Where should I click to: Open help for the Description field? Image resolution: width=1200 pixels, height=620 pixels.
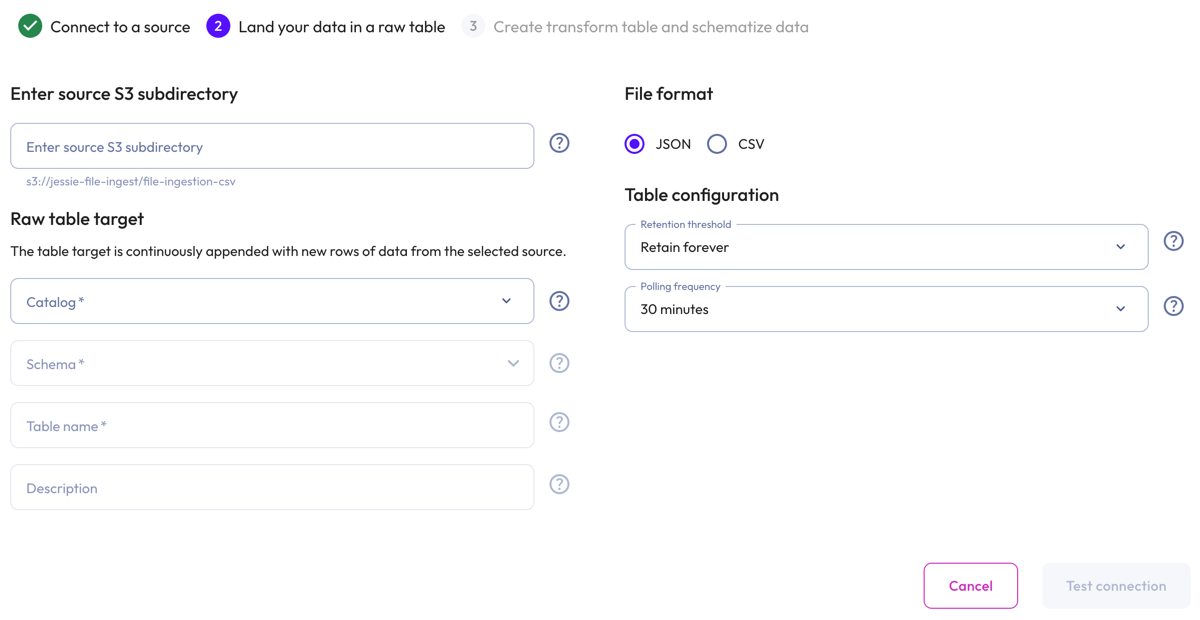click(x=559, y=483)
